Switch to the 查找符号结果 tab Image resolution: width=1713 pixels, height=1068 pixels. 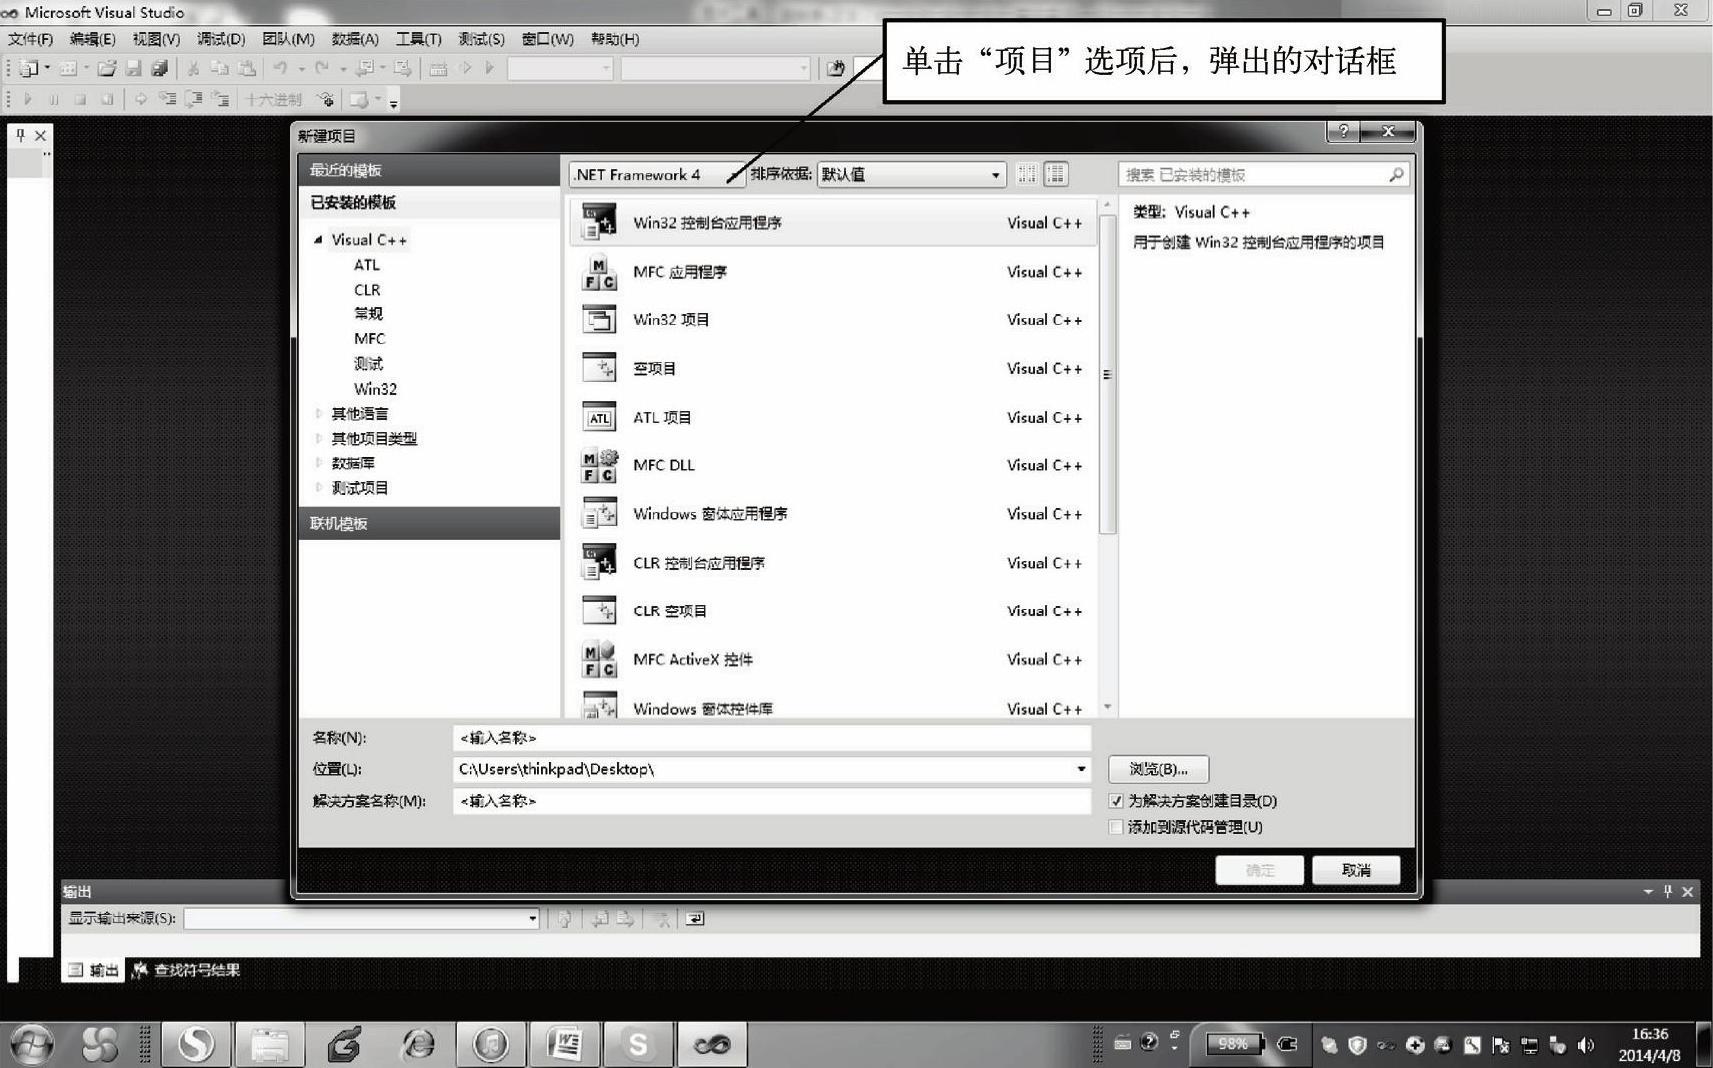187,970
